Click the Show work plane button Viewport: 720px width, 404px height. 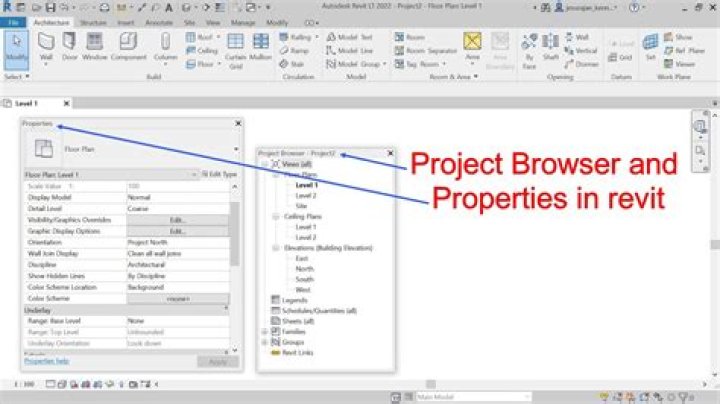click(x=678, y=37)
